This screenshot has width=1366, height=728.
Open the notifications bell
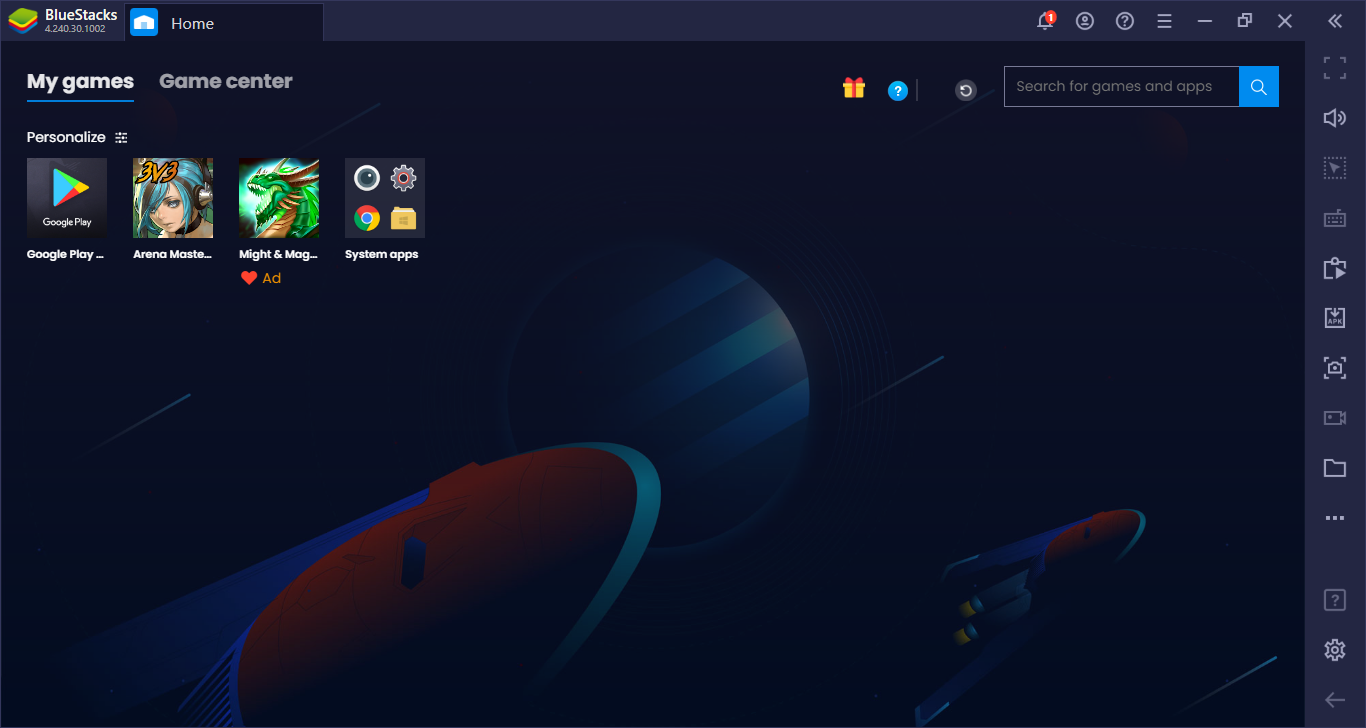point(1045,21)
